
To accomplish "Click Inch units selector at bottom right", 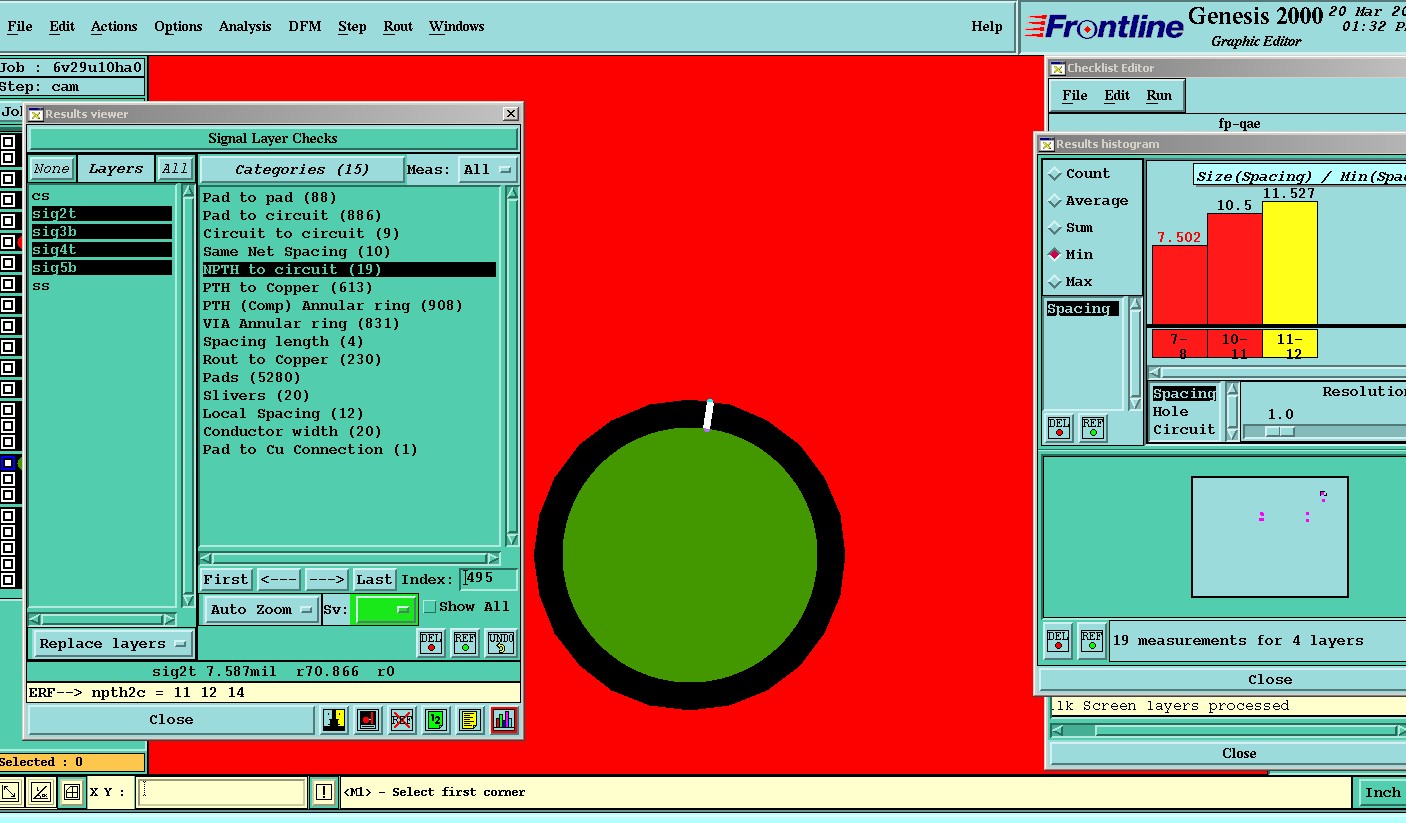I will pyautogui.click(x=1382, y=792).
